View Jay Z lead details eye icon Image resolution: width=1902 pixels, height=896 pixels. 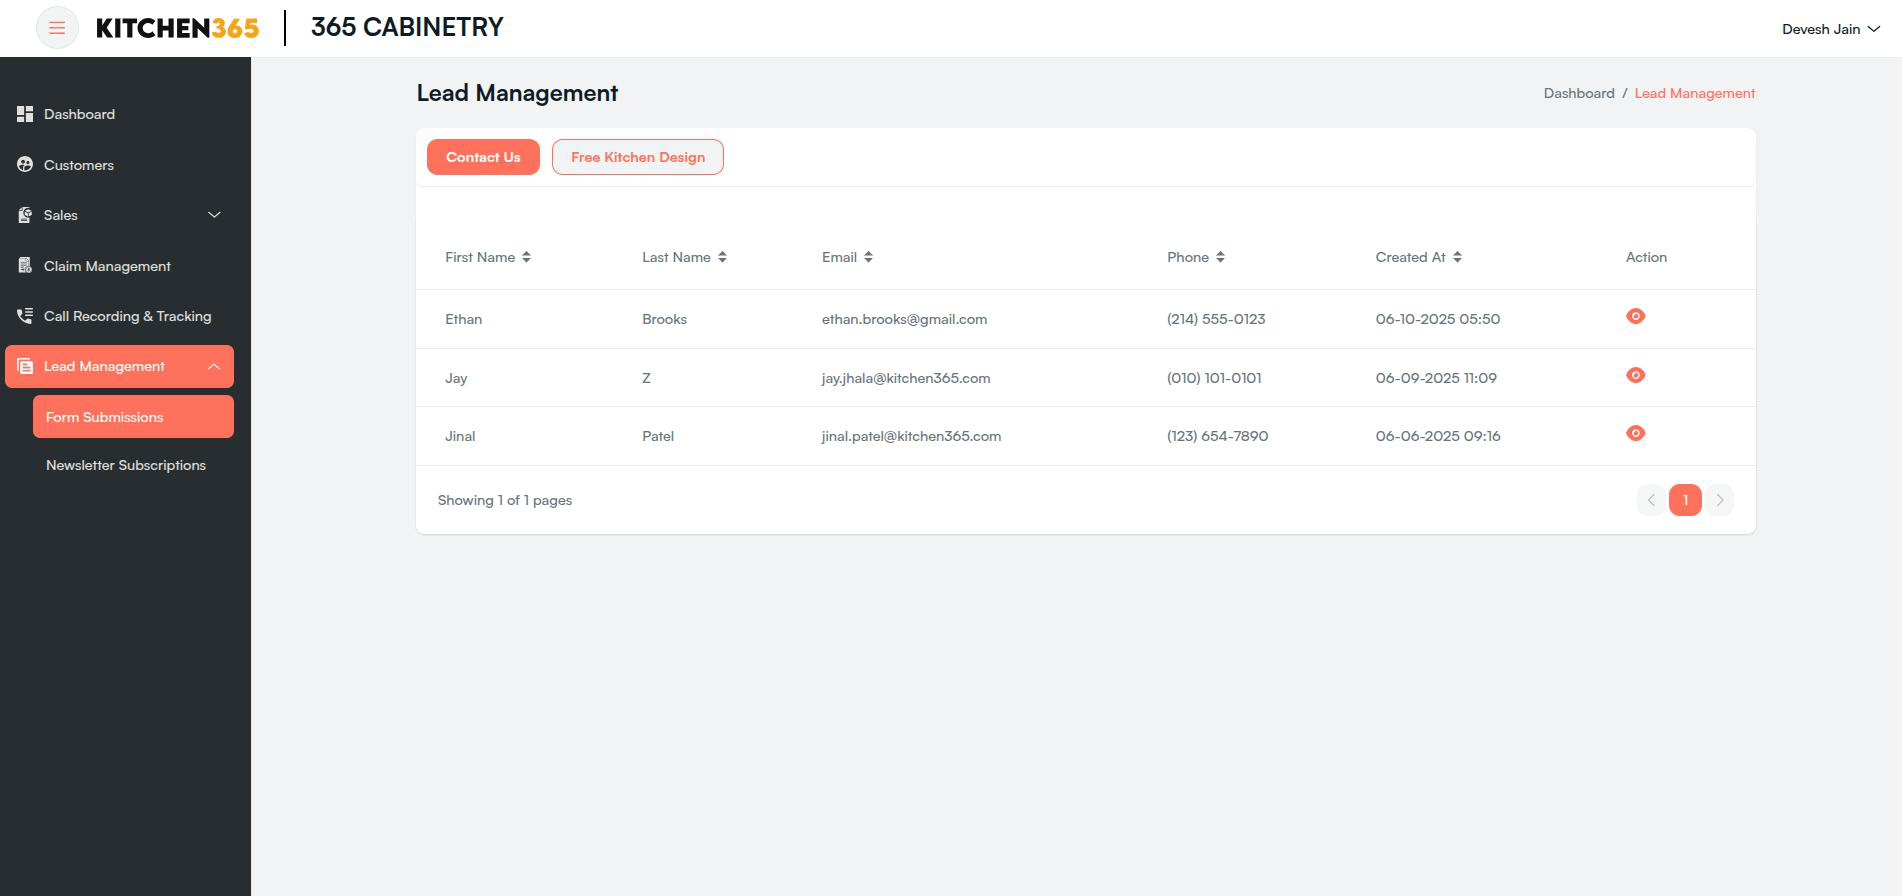click(1636, 375)
